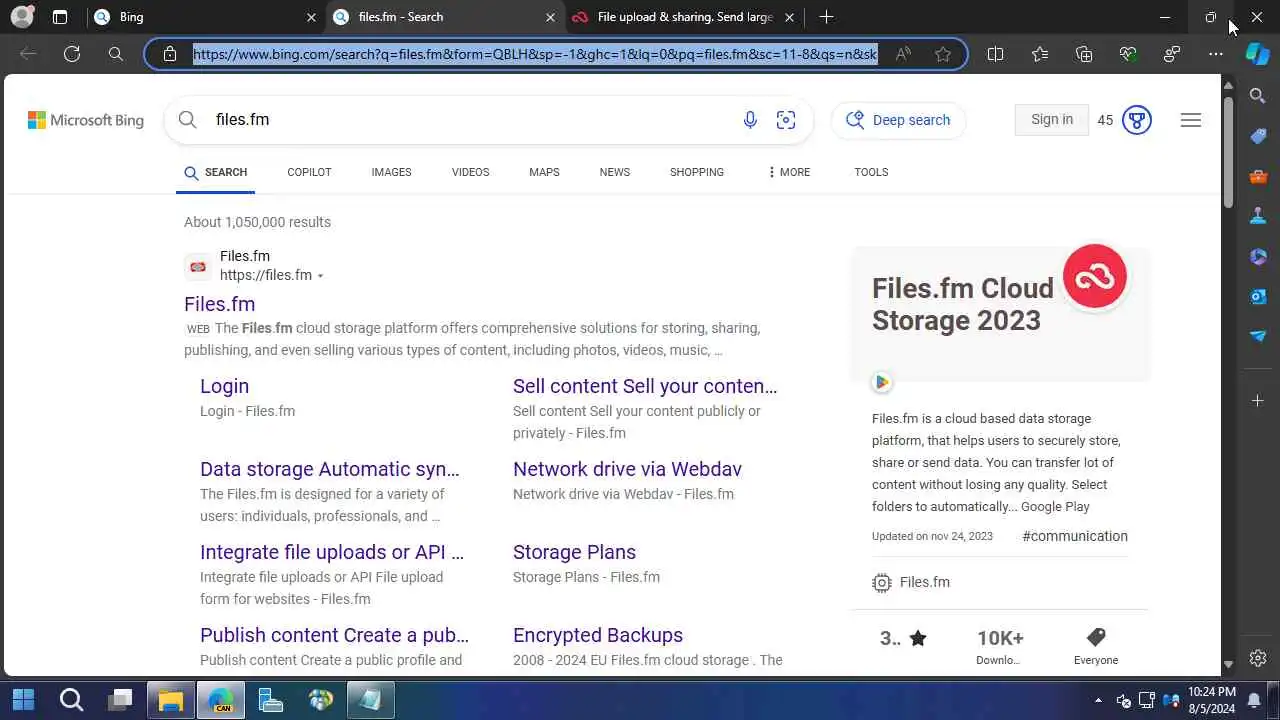Open the tab actions menu icon
The image size is (1280, 720).
point(60,17)
